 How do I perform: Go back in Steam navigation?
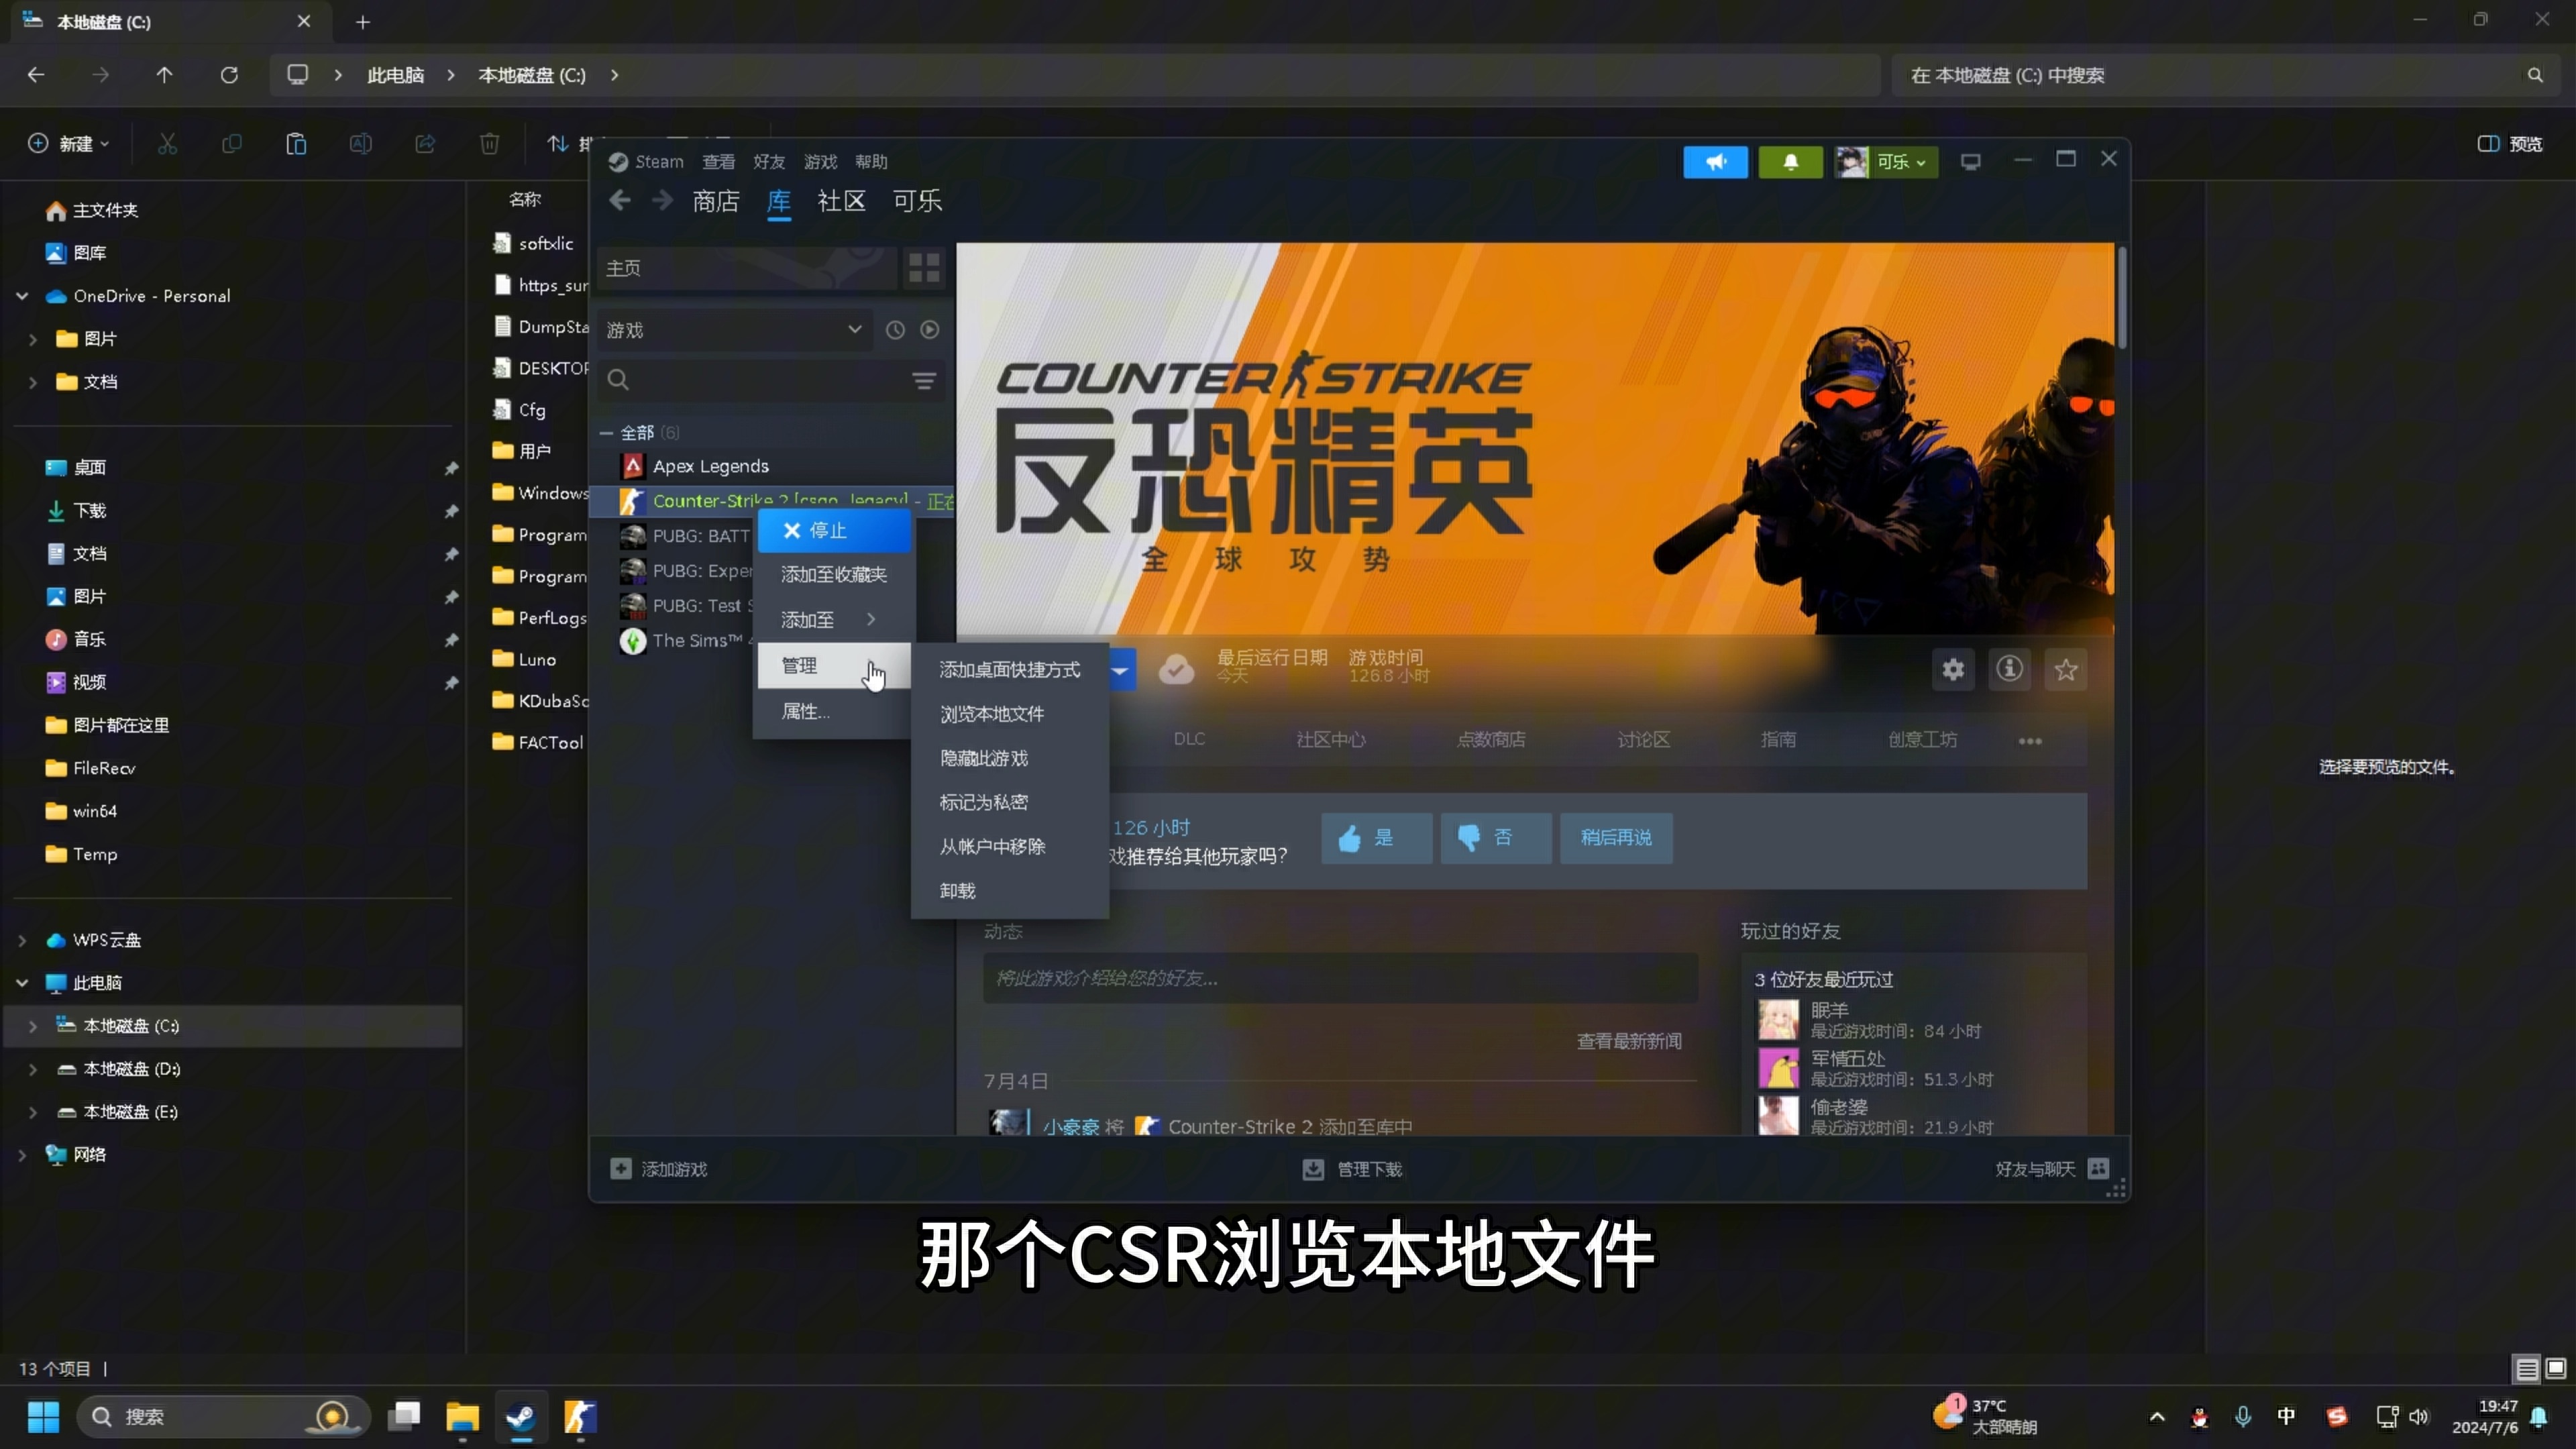(620, 201)
